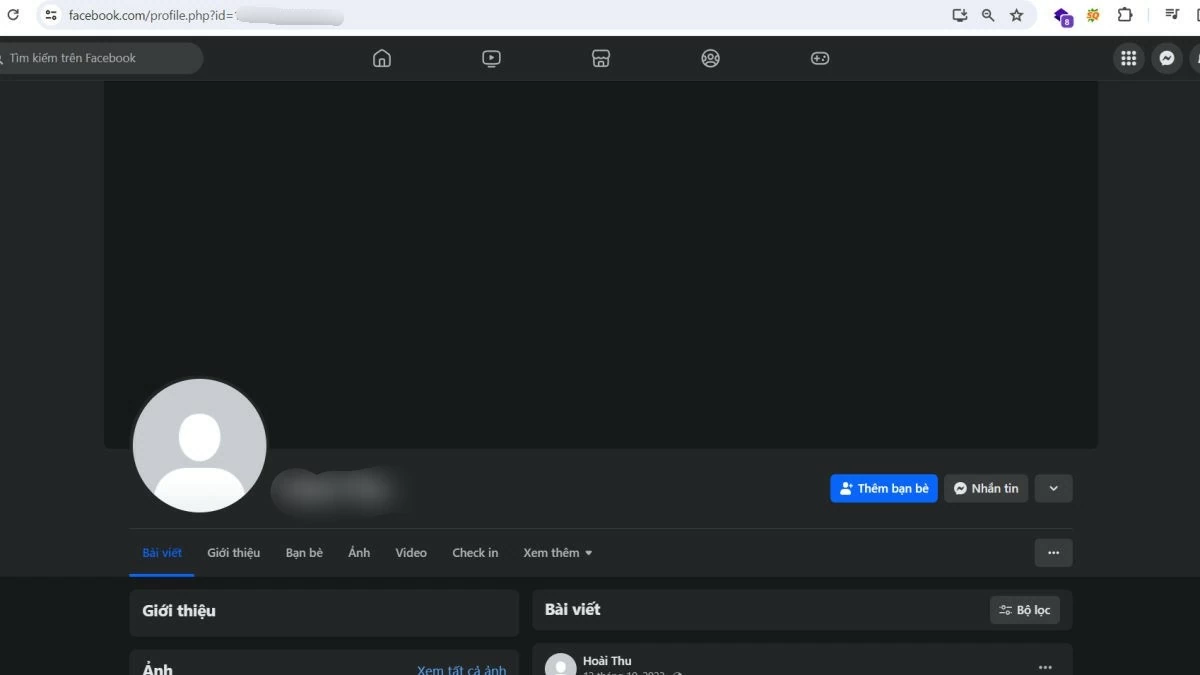1200x675 pixels.
Task: Open the Facebook Home feed
Action: pyautogui.click(x=381, y=58)
